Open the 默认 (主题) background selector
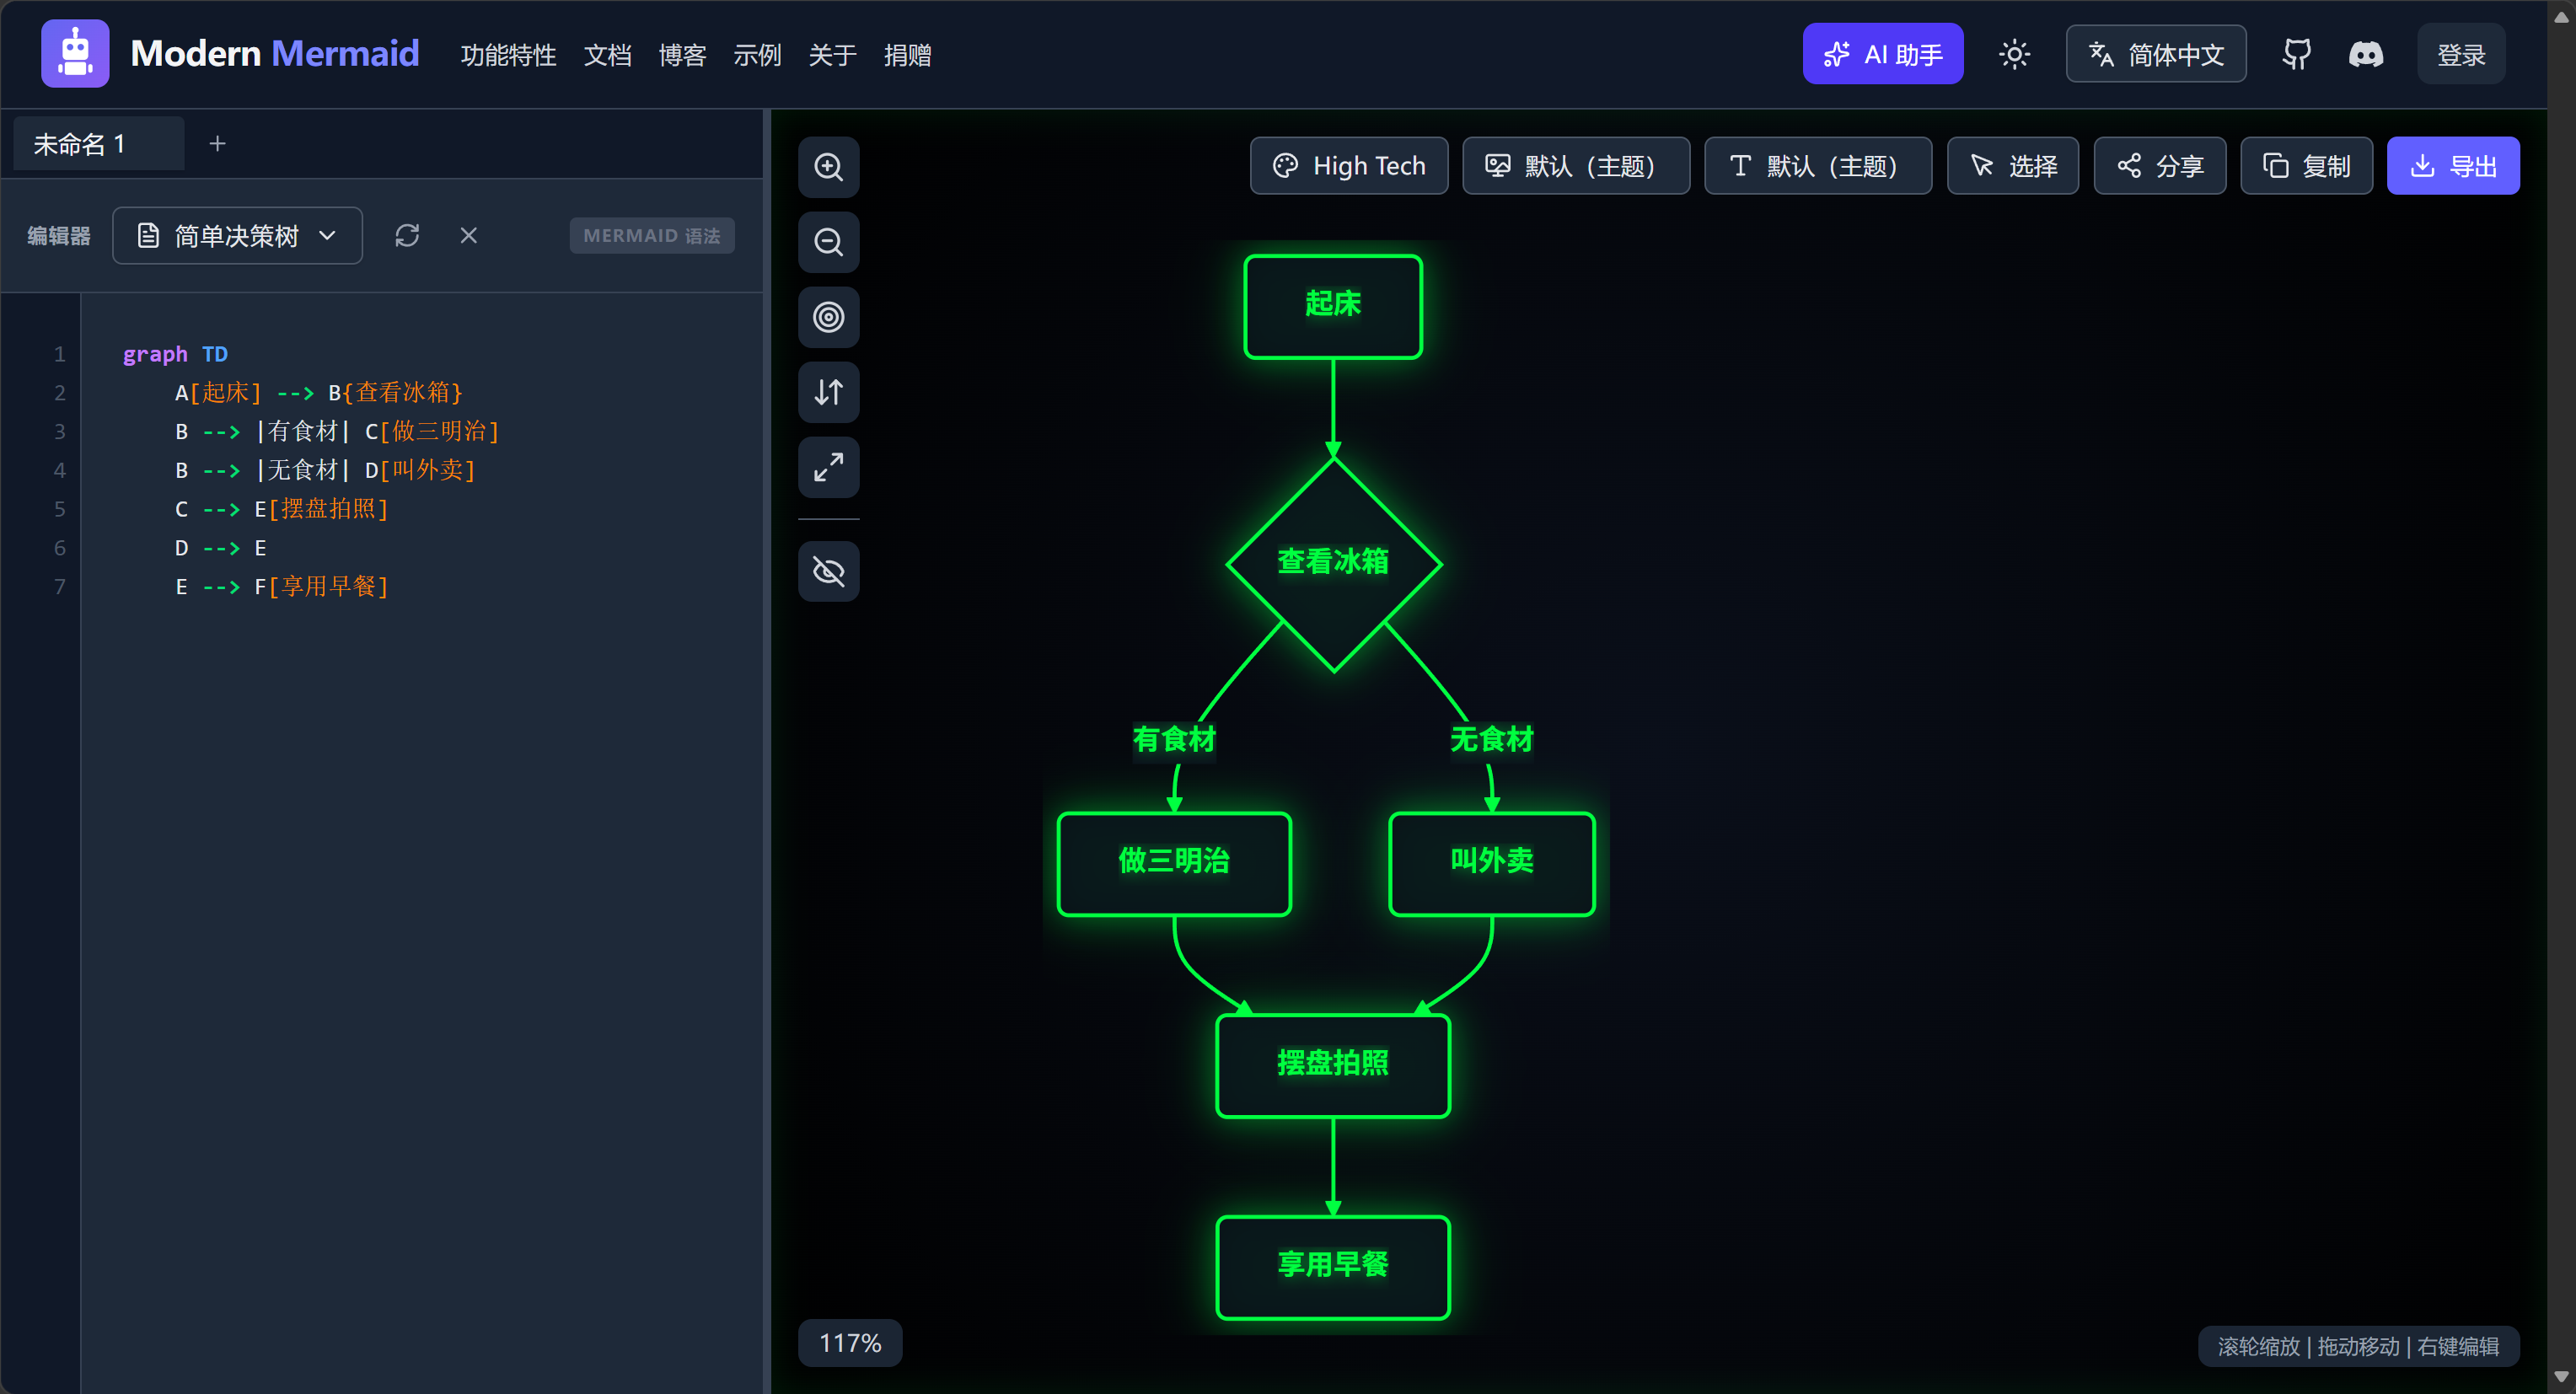Viewport: 2576px width, 1394px height. click(1576, 166)
